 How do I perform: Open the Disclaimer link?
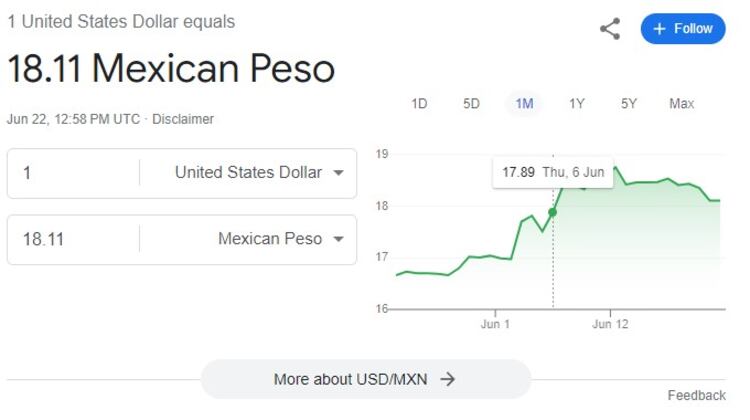[x=183, y=119]
